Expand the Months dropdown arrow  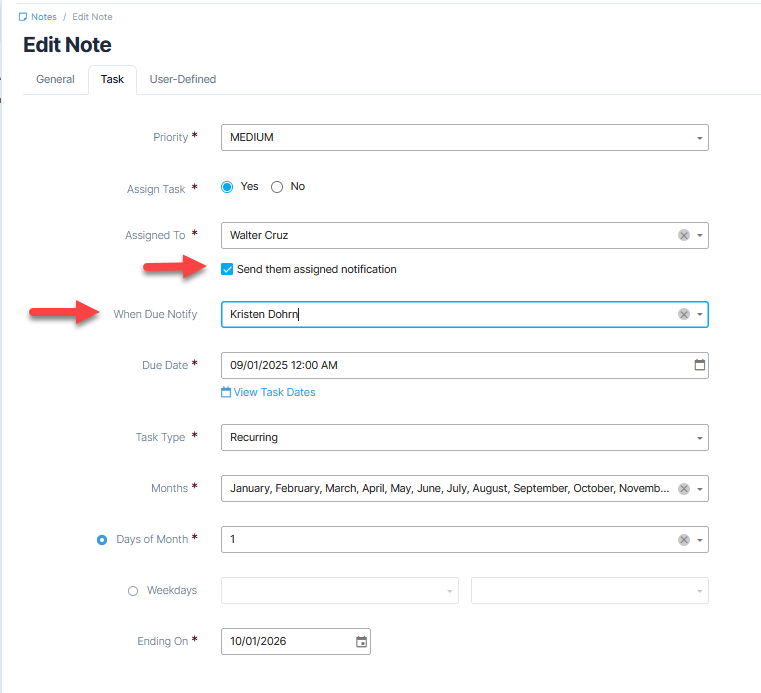[700, 489]
